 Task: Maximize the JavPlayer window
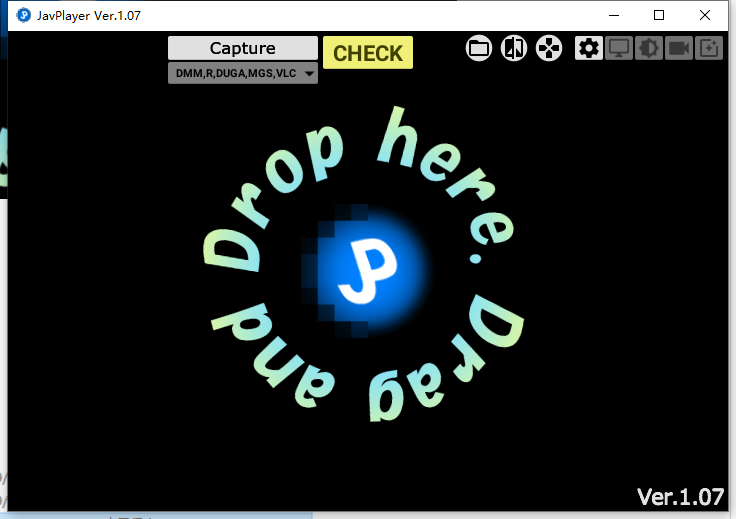(x=659, y=15)
